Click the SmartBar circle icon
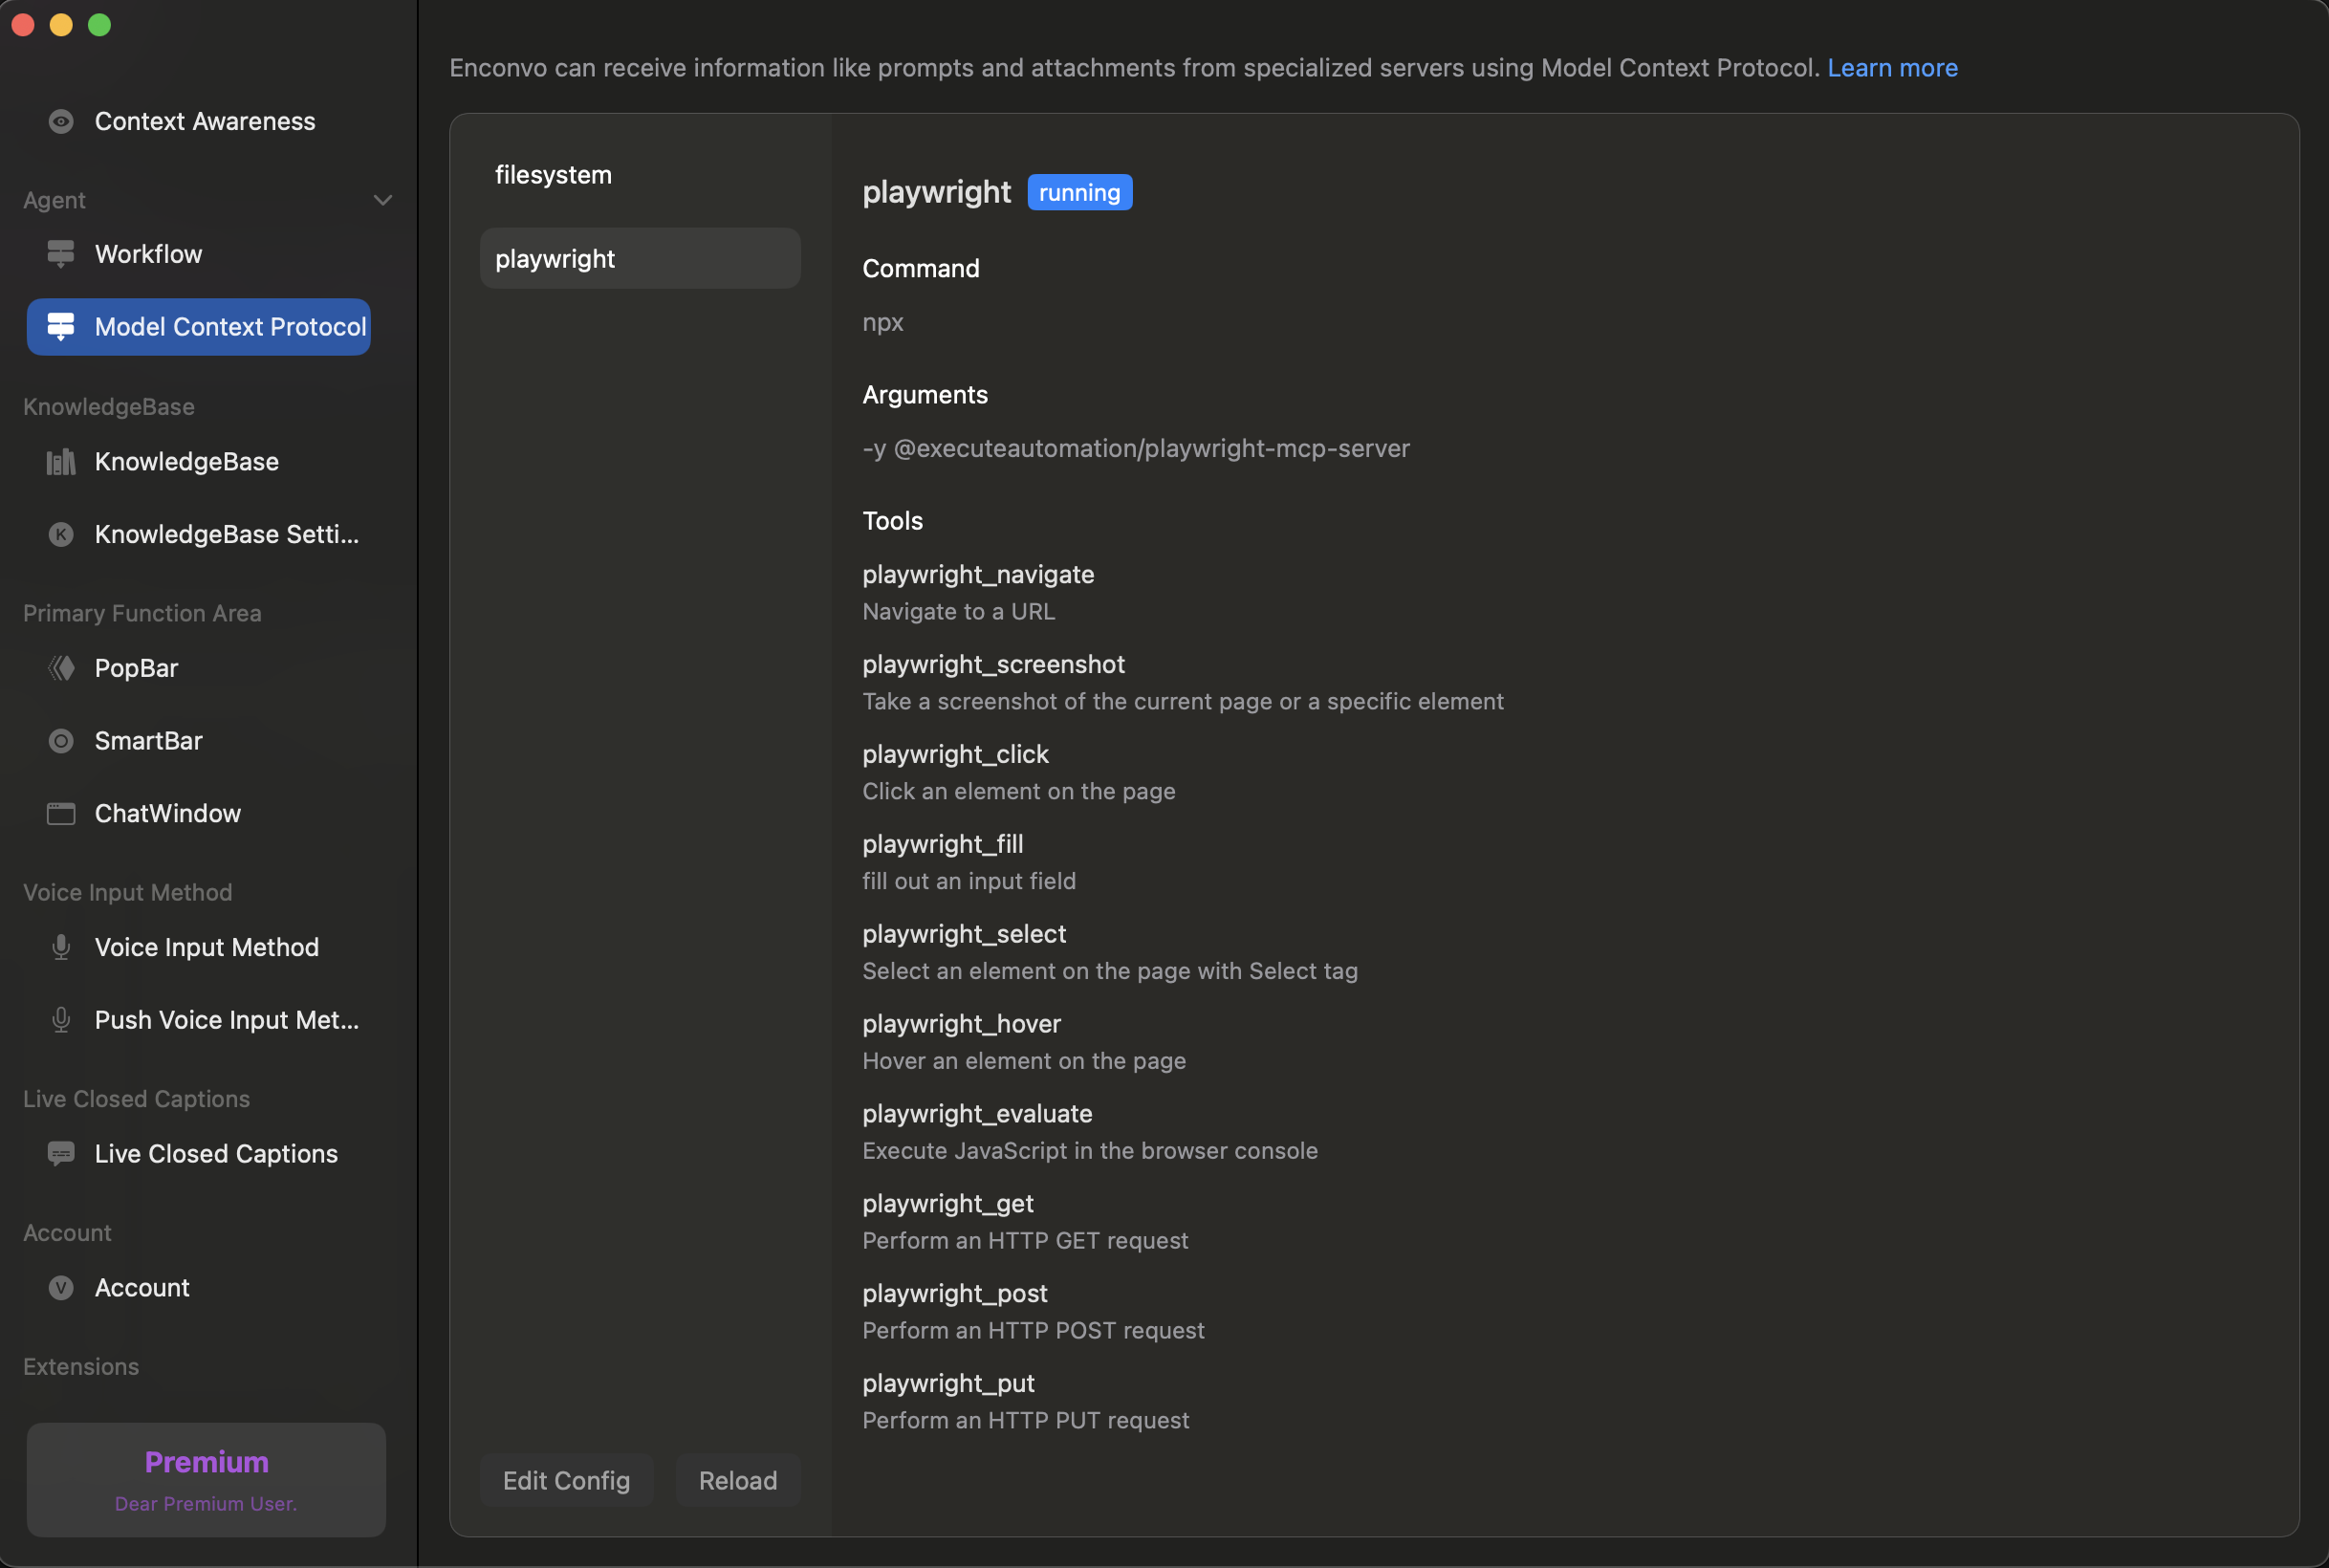Image resolution: width=2329 pixels, height=1568 pixels. coord(61,741)
